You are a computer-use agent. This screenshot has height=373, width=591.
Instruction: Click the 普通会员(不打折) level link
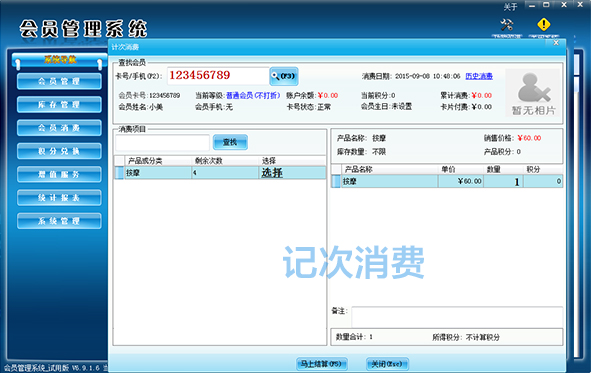(253, 95)
